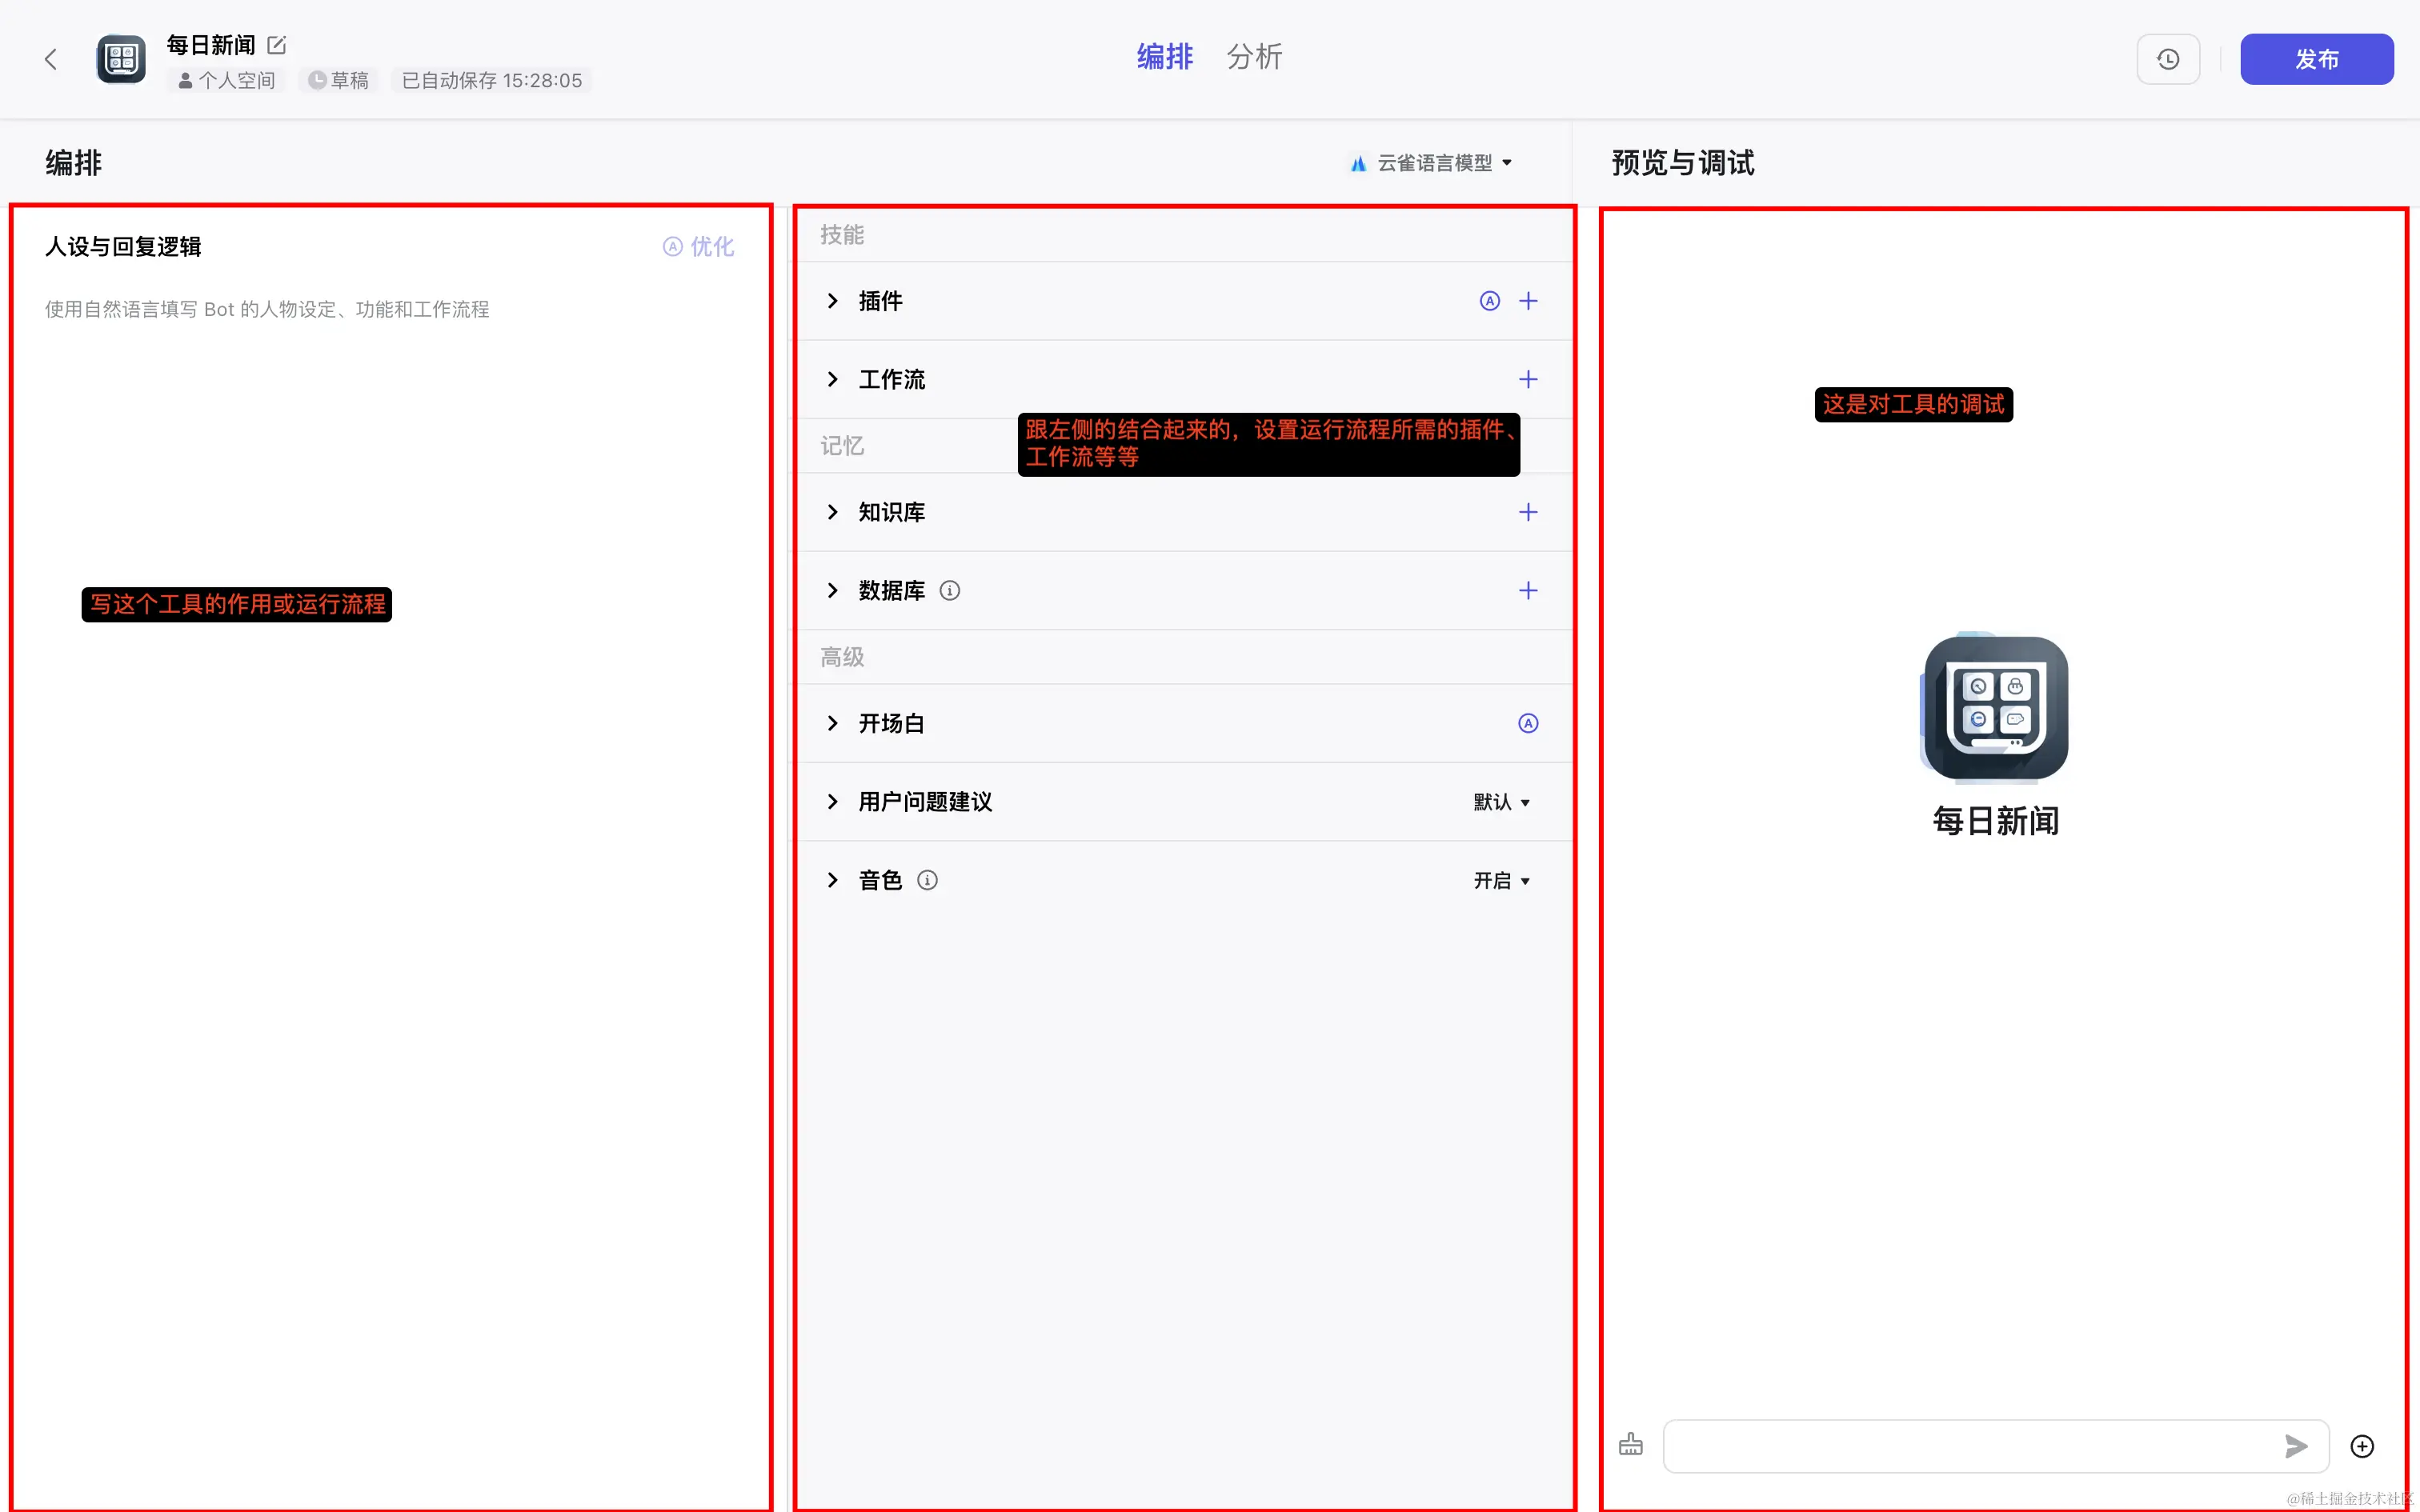This screenshot has height=1512, width=2420.
Task: Open the version history clock icon
Action: (2167, 59)
